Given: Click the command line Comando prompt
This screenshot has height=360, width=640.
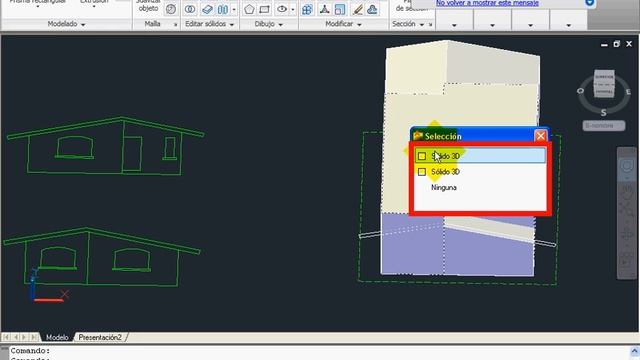Looking at the screenshot, I should (30, 351).
